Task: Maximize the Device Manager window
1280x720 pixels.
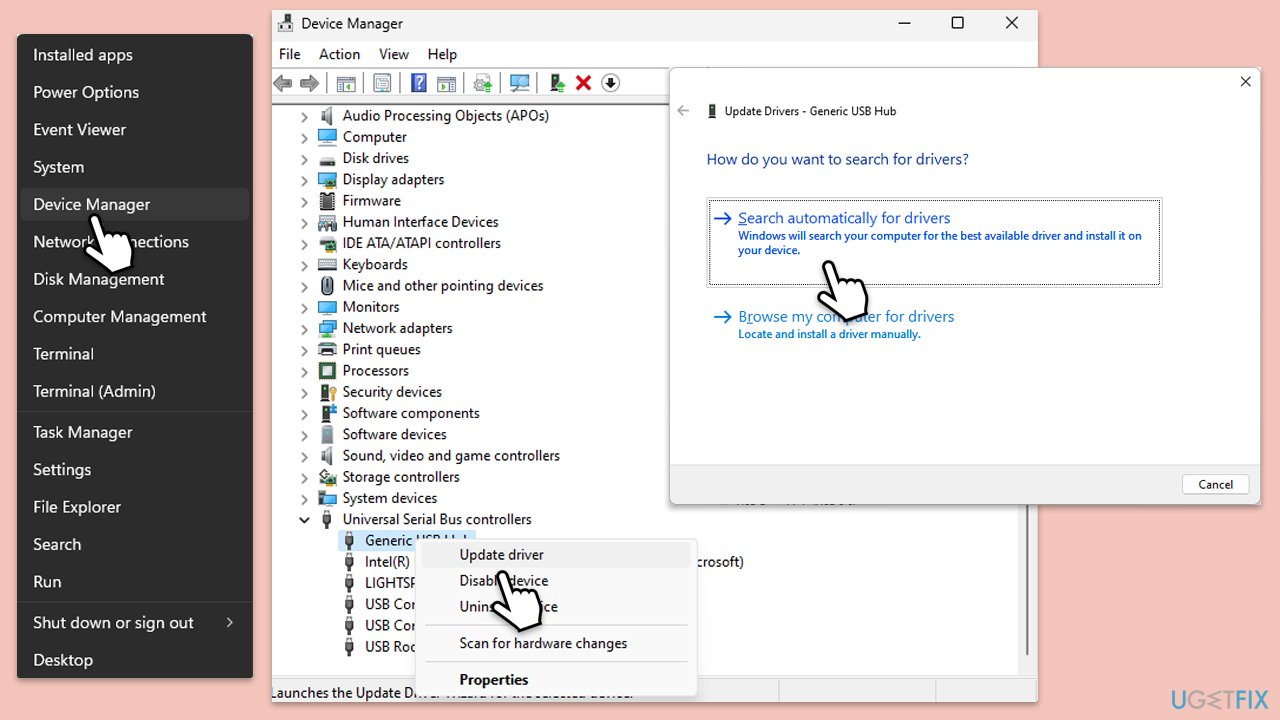Action: pyautogui.click(x=957, y=23)
